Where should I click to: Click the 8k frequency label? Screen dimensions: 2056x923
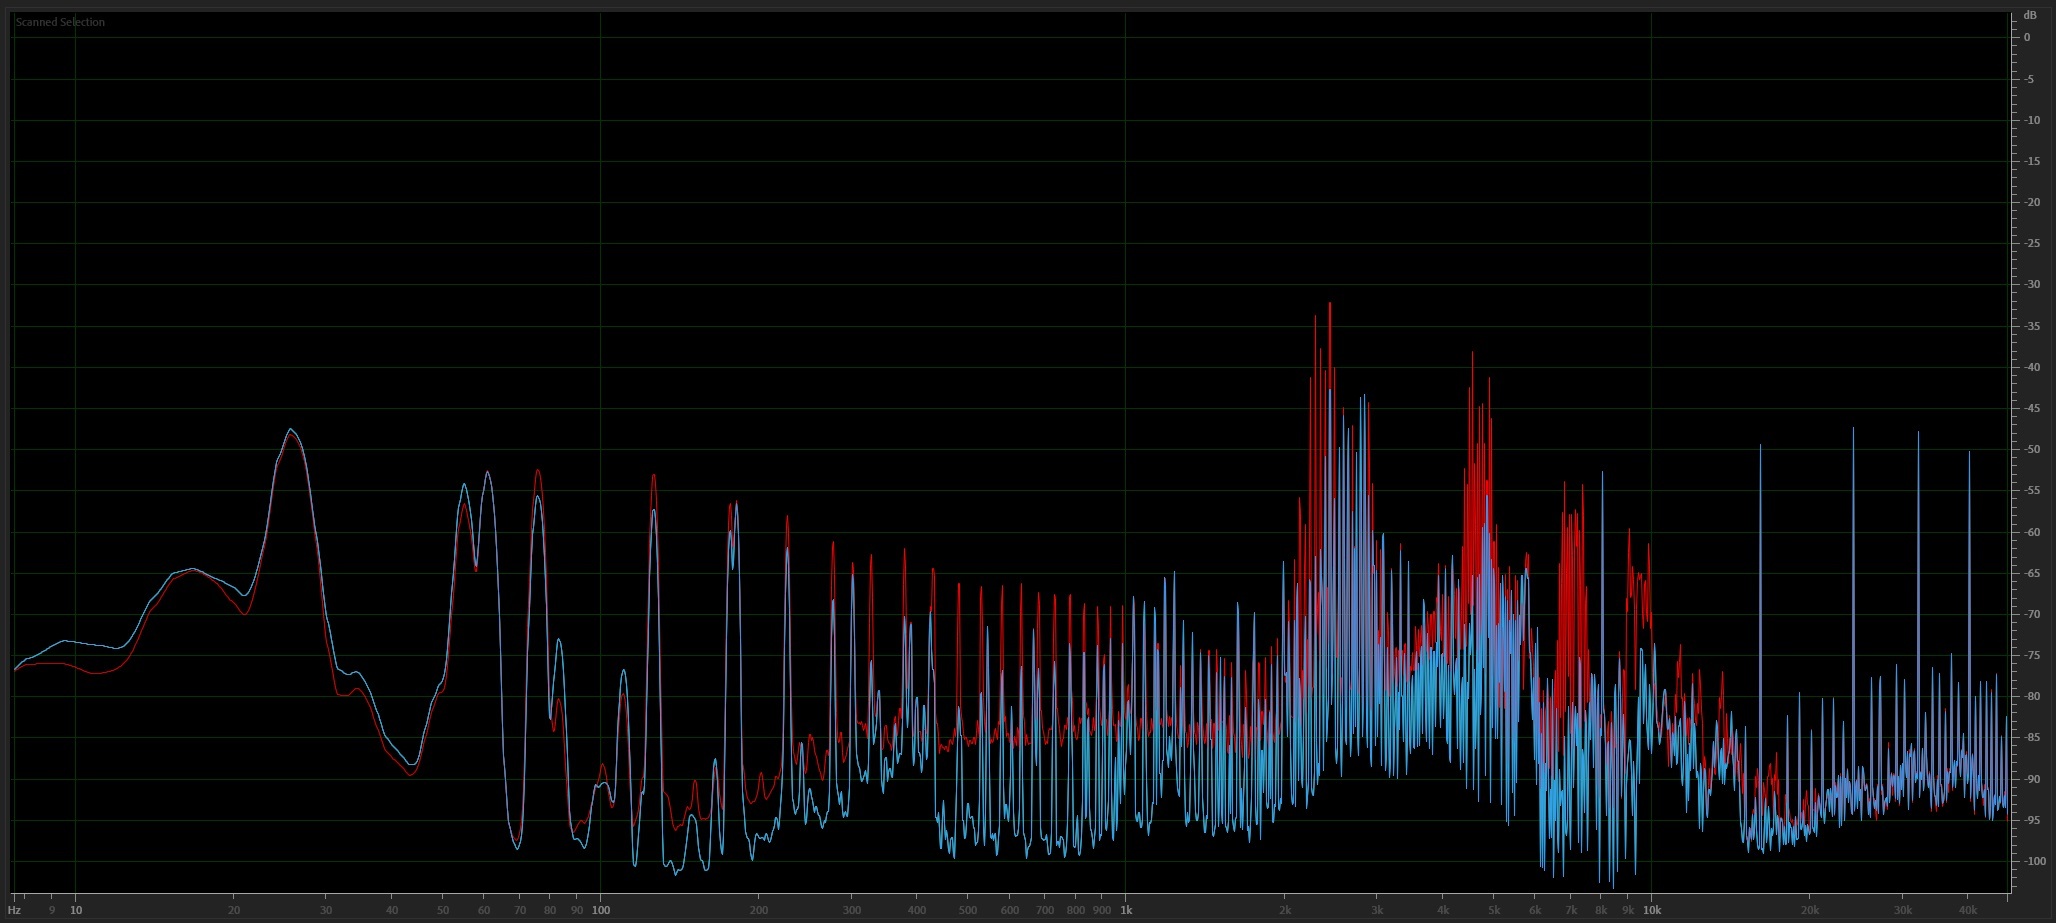coord(1601,910)
